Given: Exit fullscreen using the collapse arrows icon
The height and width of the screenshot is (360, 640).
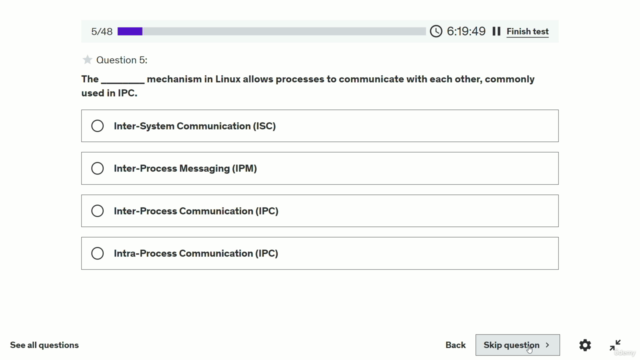Looking at the screenshot, I should click(615, 345).
